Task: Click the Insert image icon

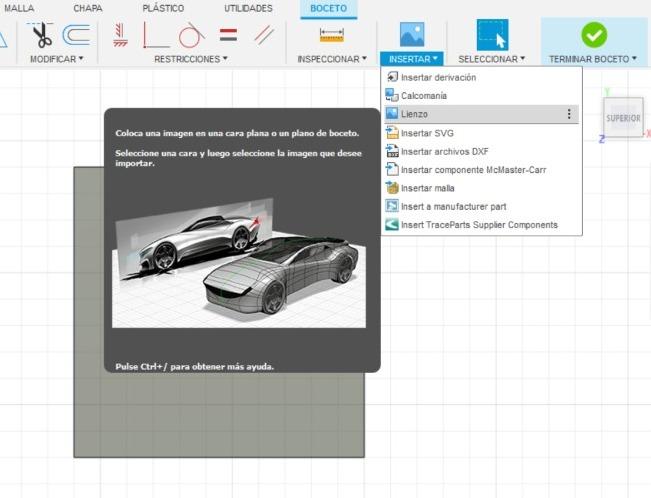Action: pos(412,35)
